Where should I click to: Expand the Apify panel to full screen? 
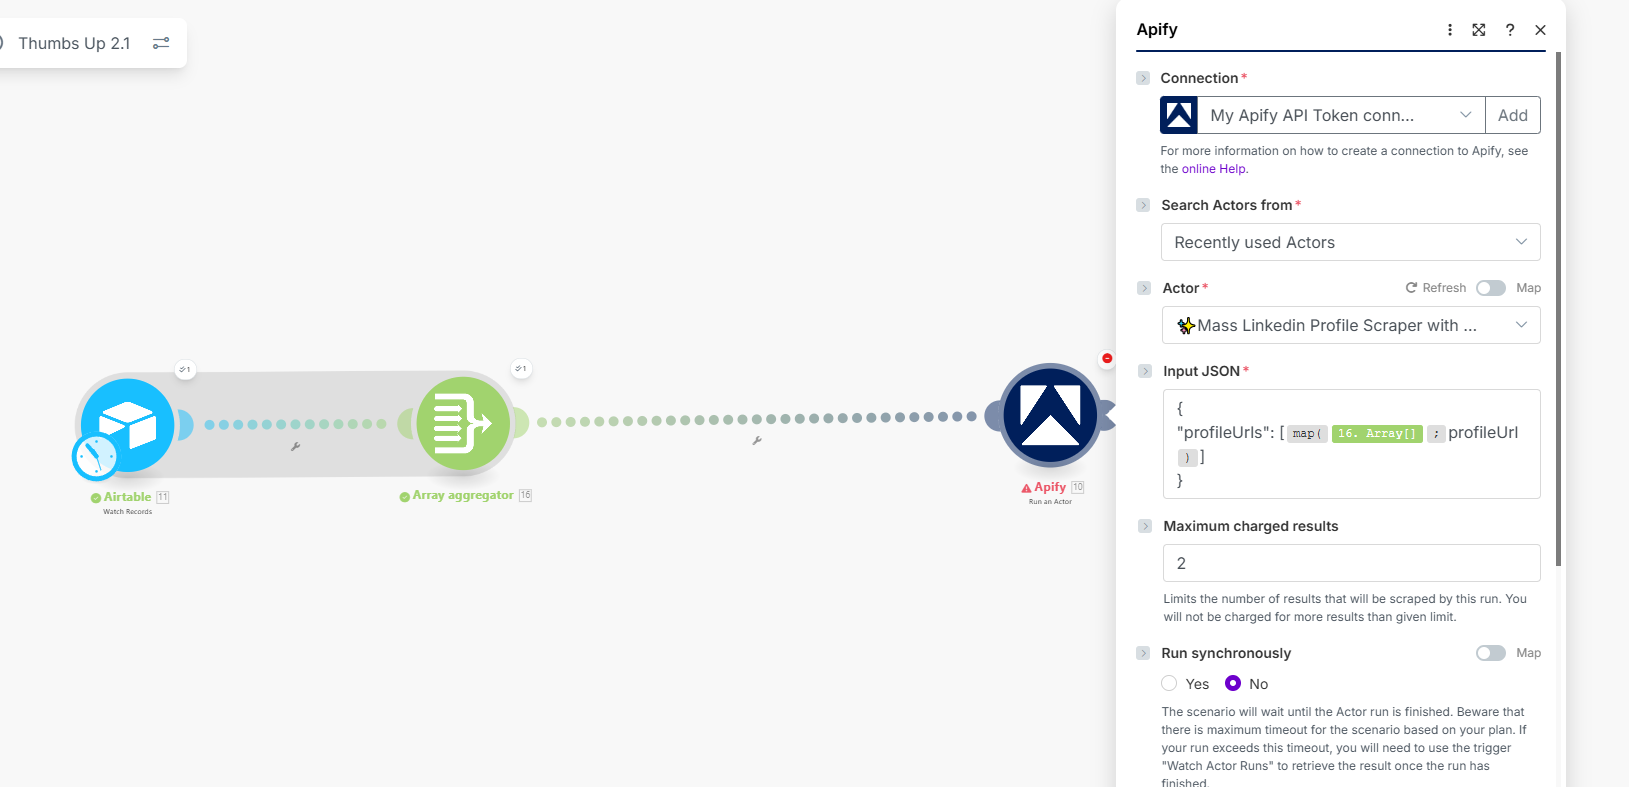(x=1479, y=30)
